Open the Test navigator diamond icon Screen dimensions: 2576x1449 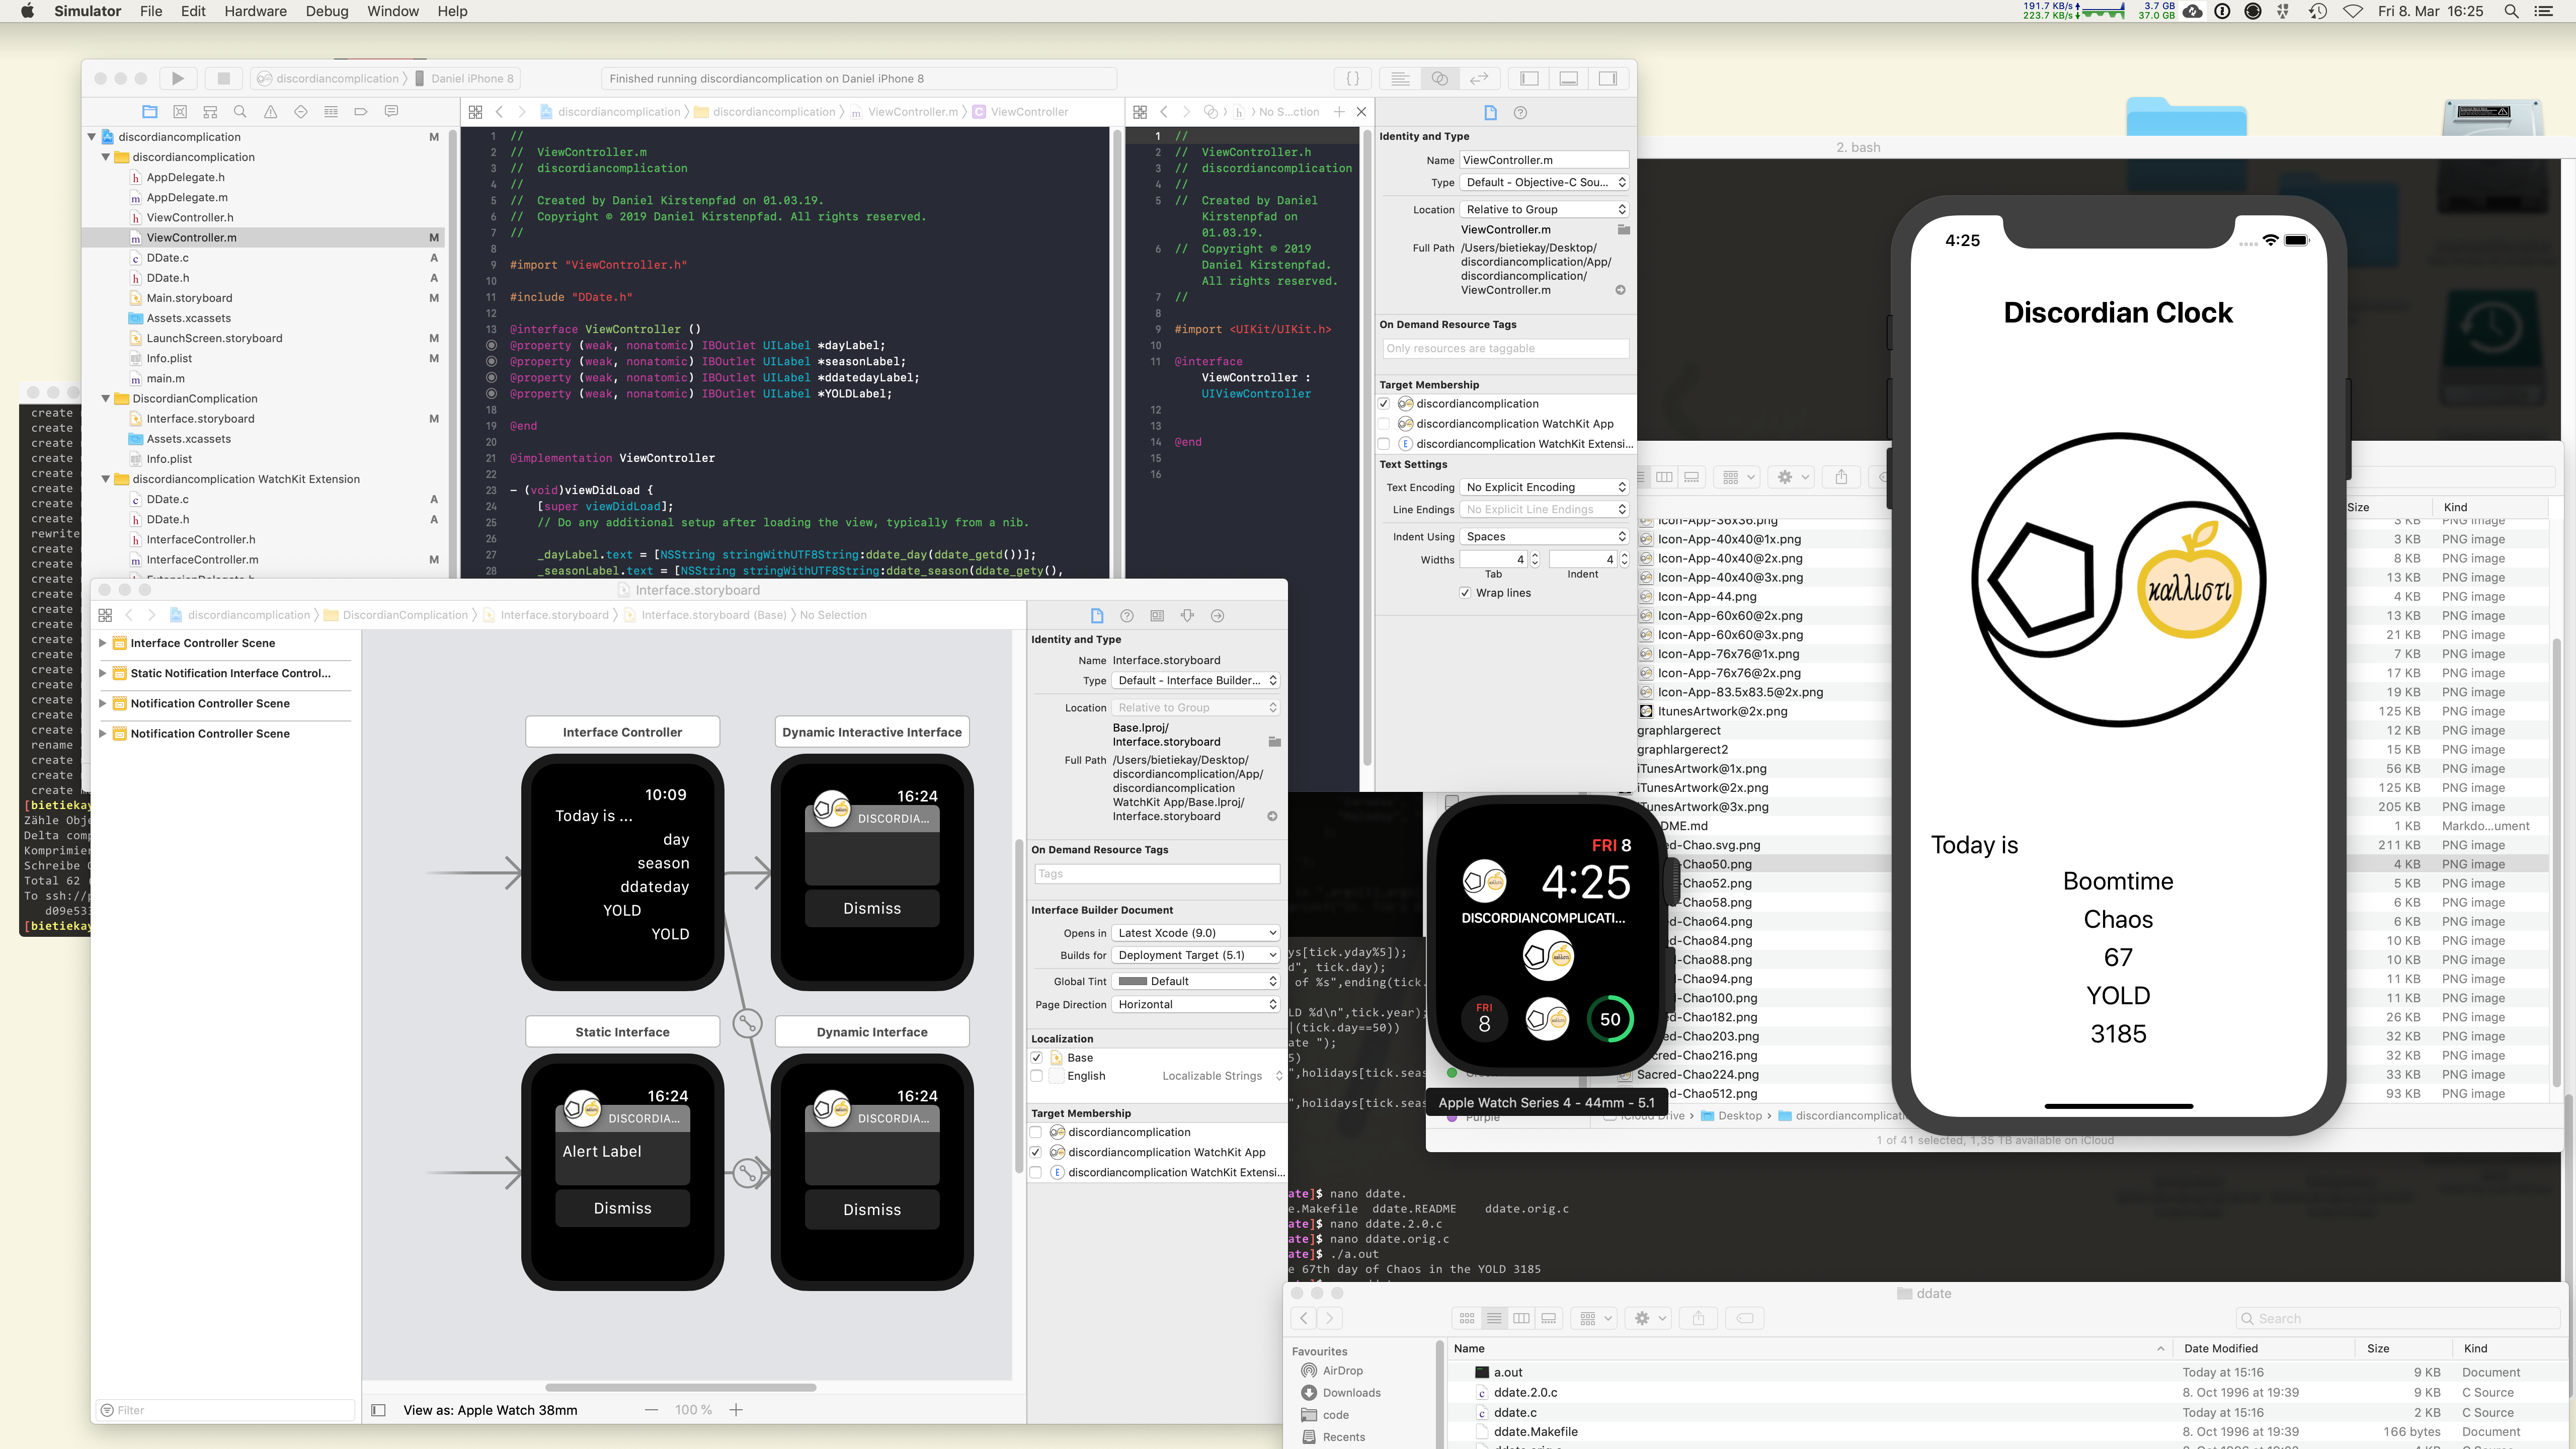[x=301, y=112]
